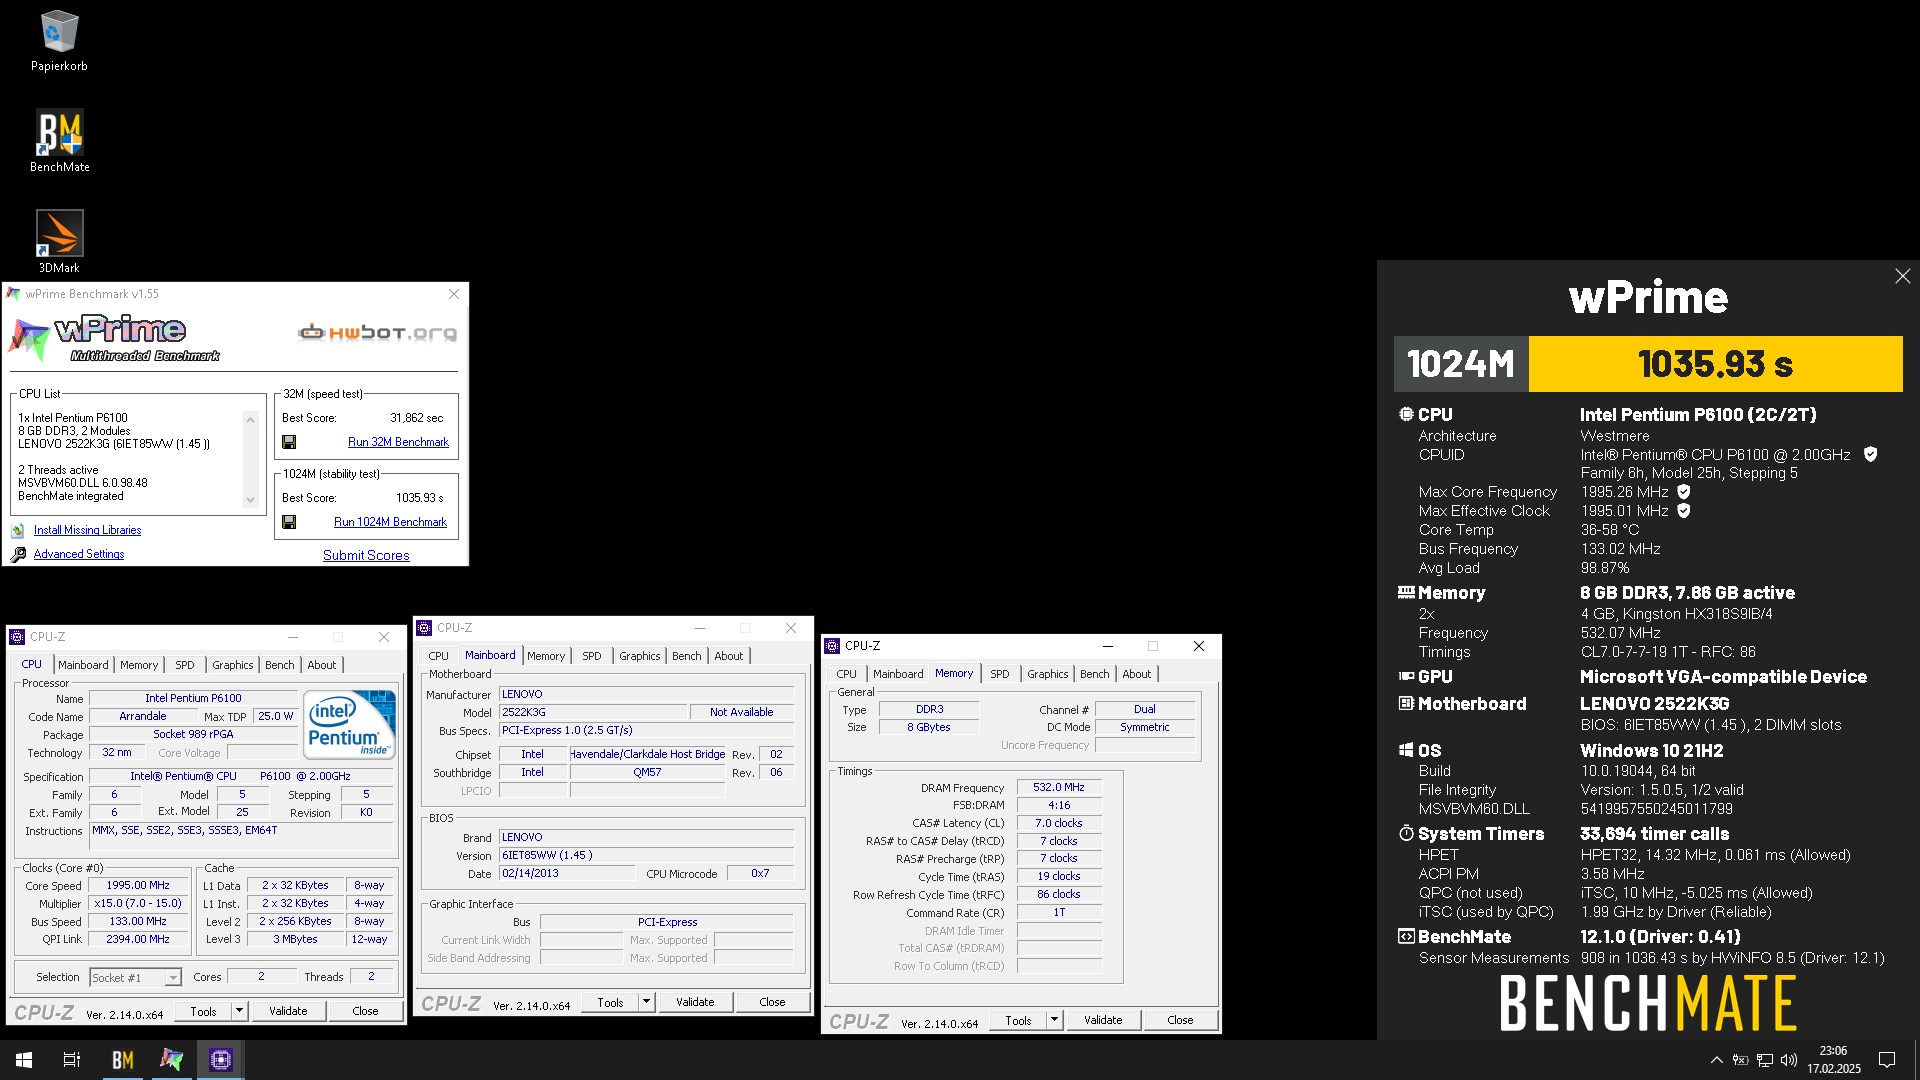Switch to CPU-Z in the taskbar

220,1060
